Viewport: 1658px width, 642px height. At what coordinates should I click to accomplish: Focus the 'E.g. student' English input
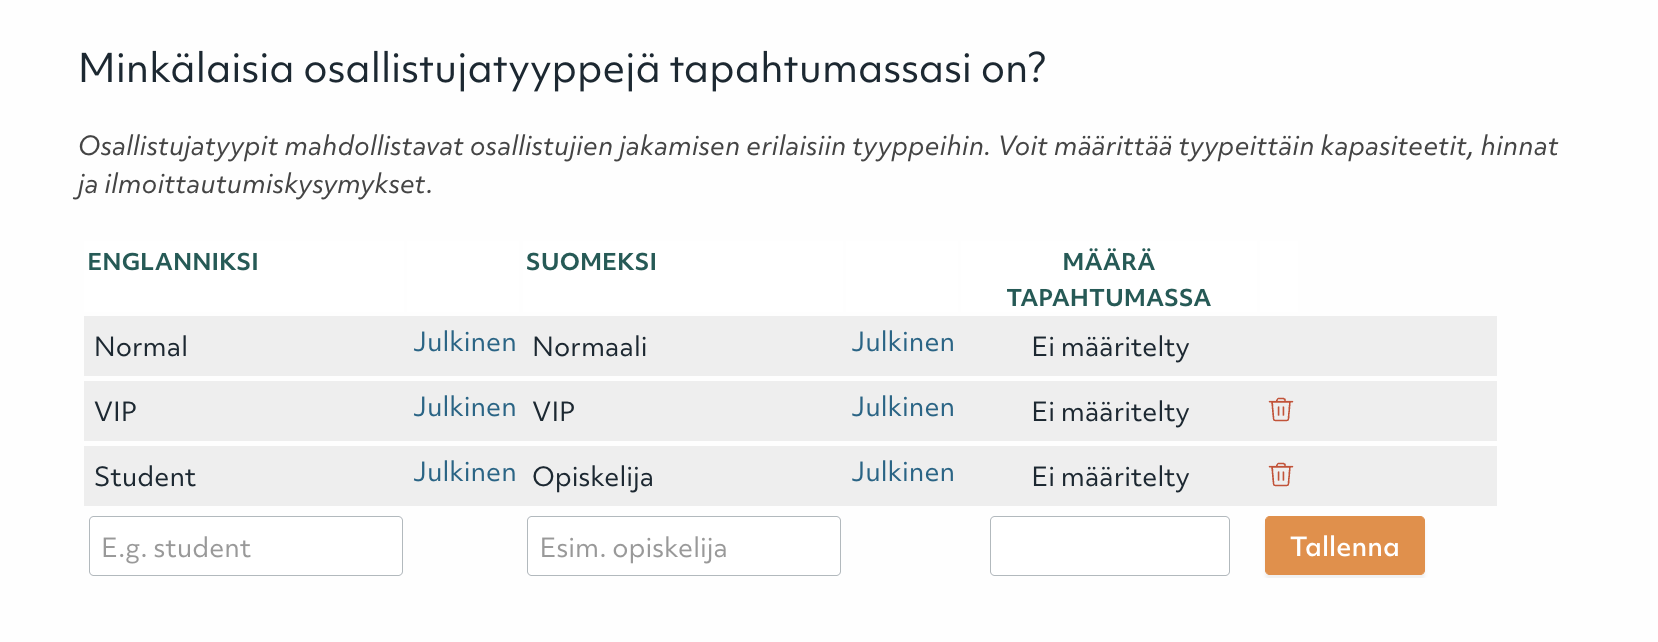click(246, 547)
